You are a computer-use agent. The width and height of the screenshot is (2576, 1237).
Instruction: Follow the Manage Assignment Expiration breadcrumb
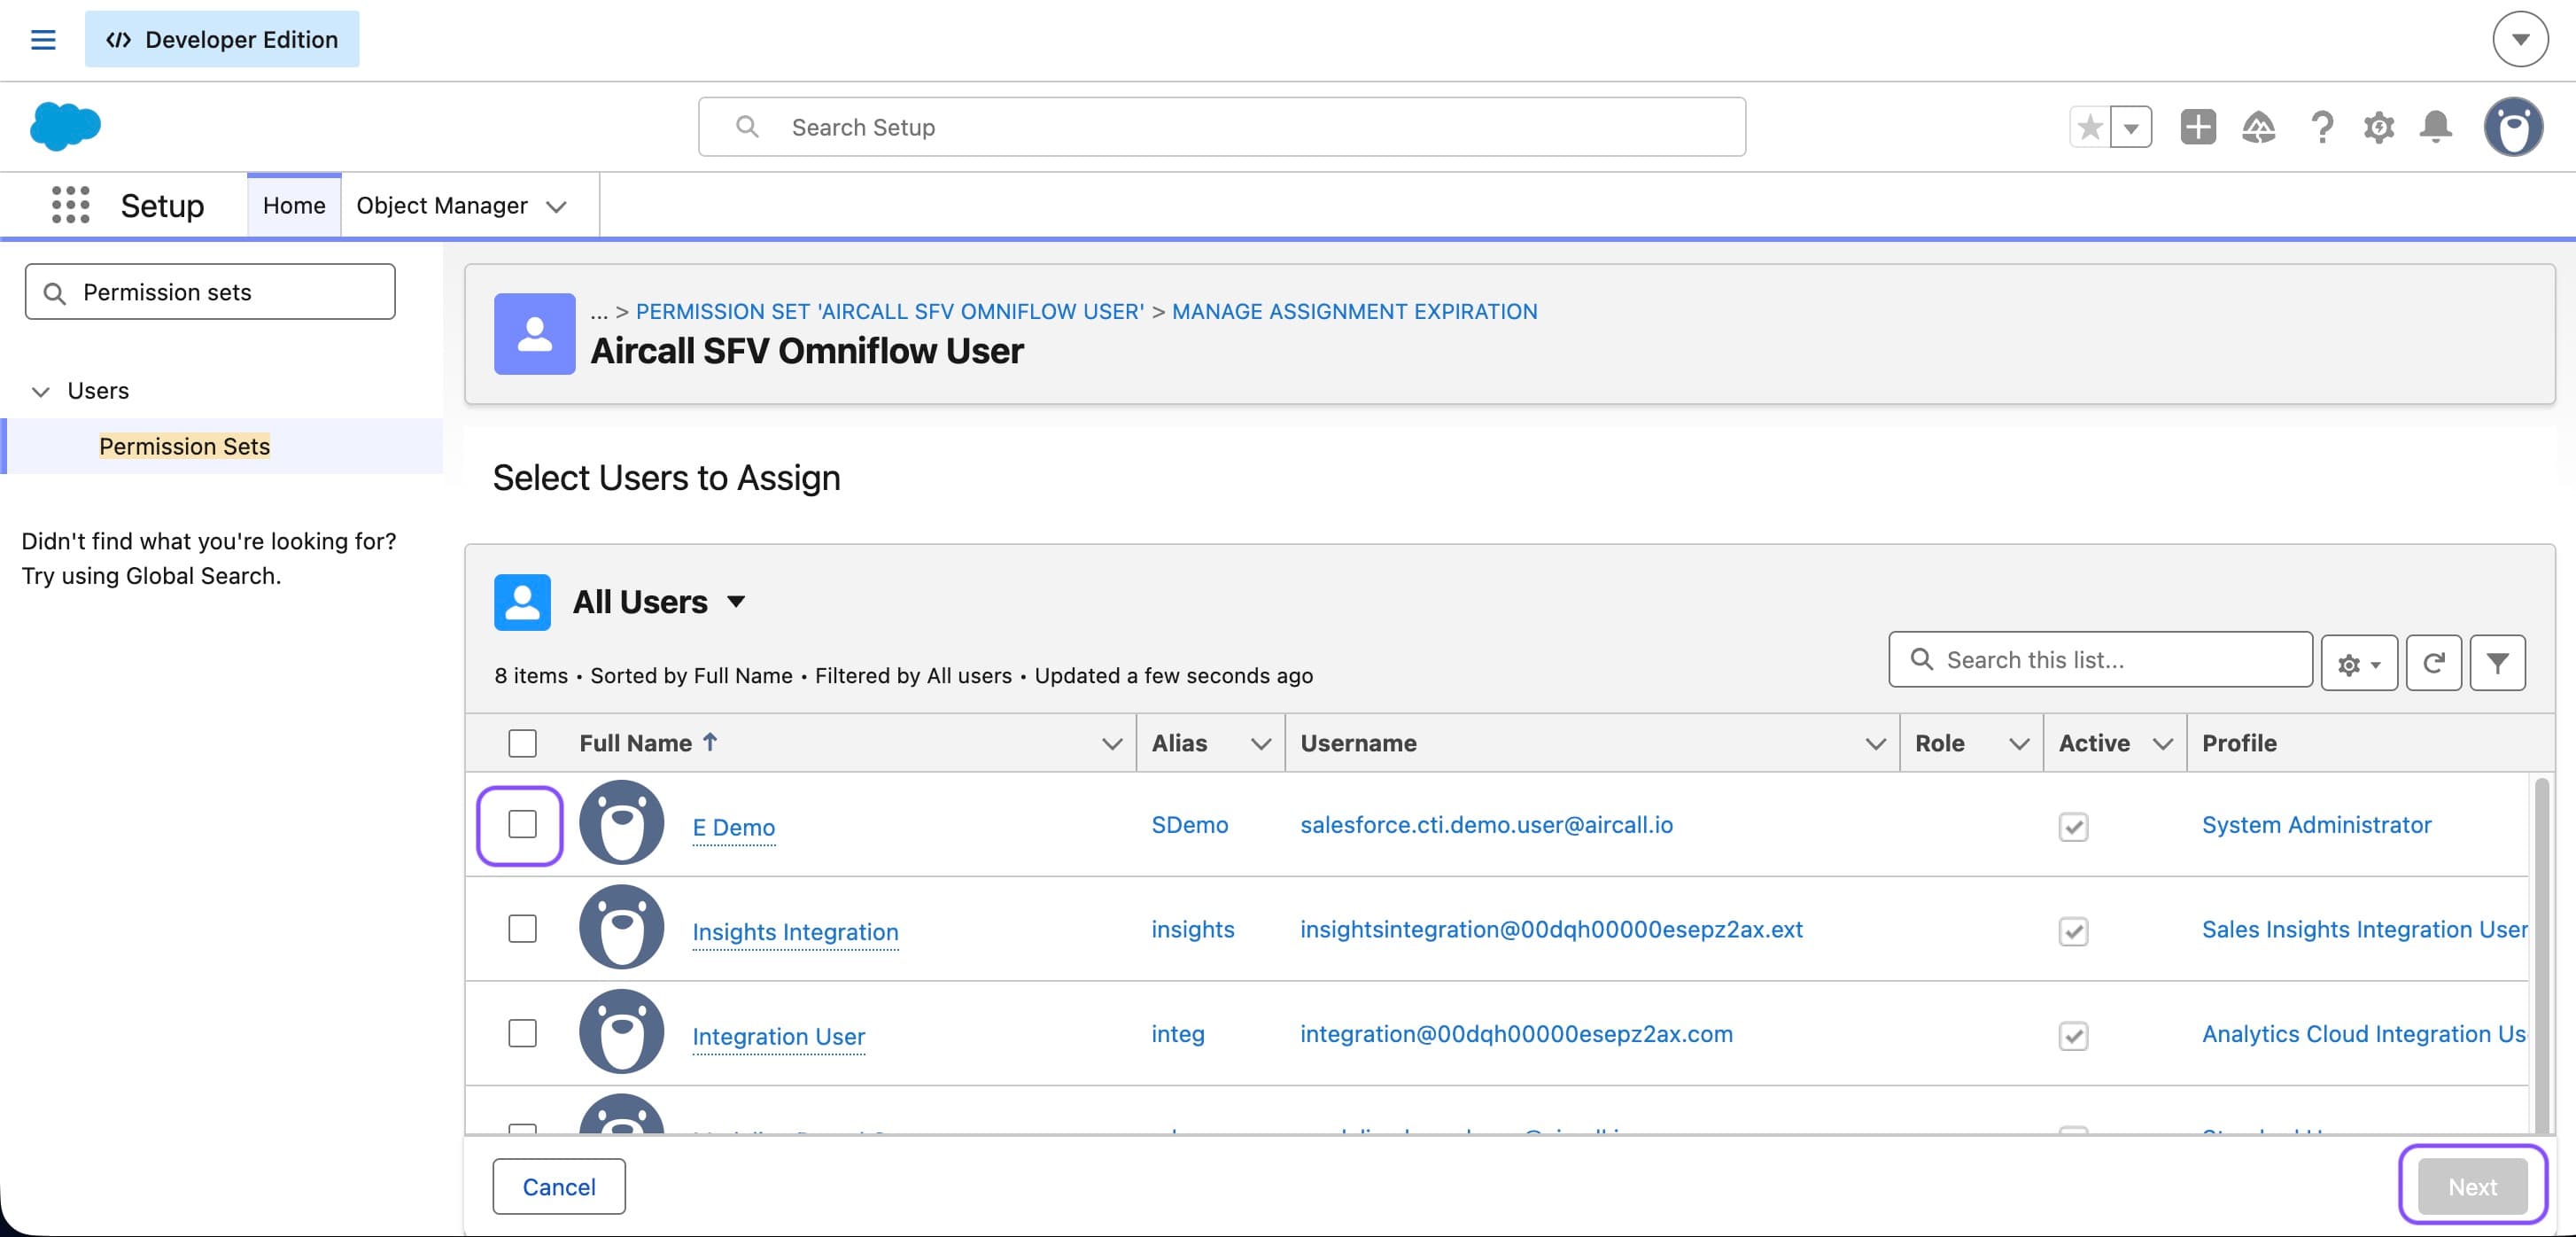pos(1355,312)
